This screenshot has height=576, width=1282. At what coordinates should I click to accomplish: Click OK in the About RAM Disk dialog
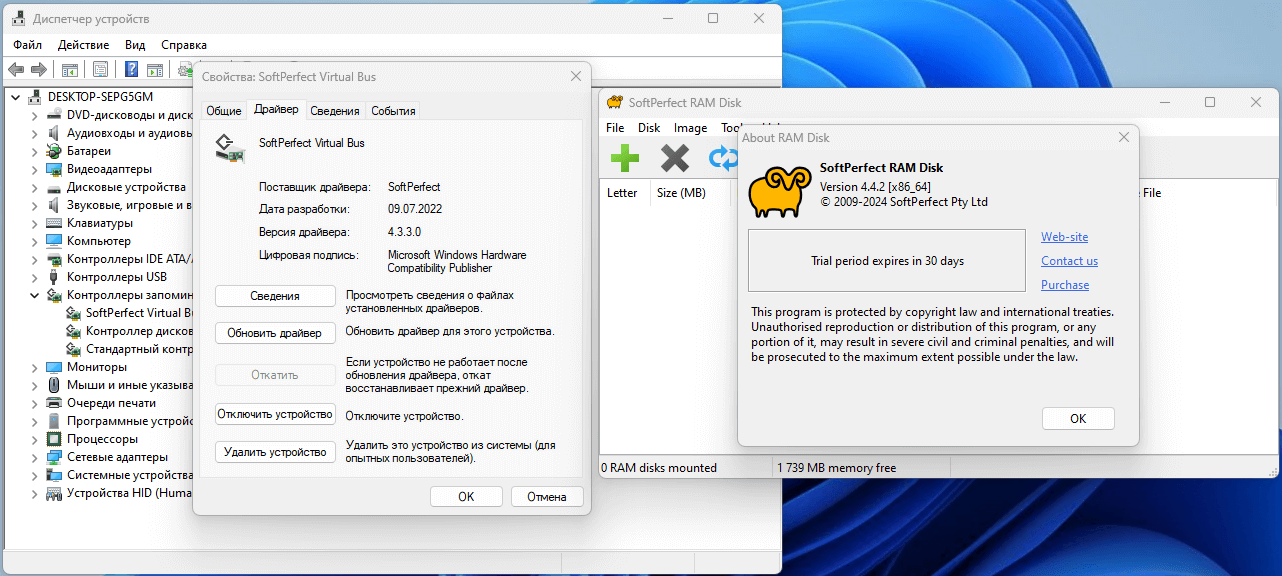(x=1078, y=419)
